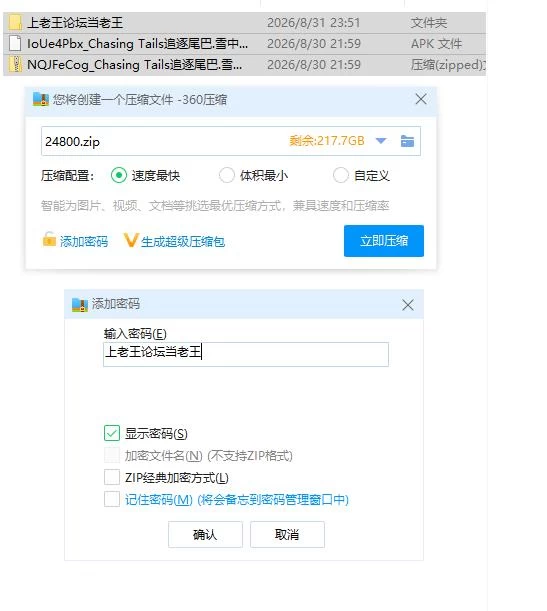Uncheck the 显示密码(S) checkbox
Image resolution: width=547 pixels, height=611 pixels.
(x=112, y=433)
